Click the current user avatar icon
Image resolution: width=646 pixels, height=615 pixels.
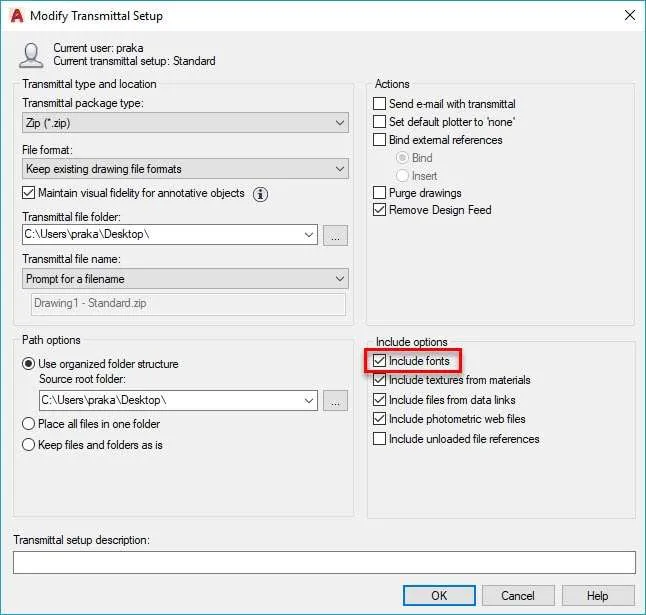[31, 55]
